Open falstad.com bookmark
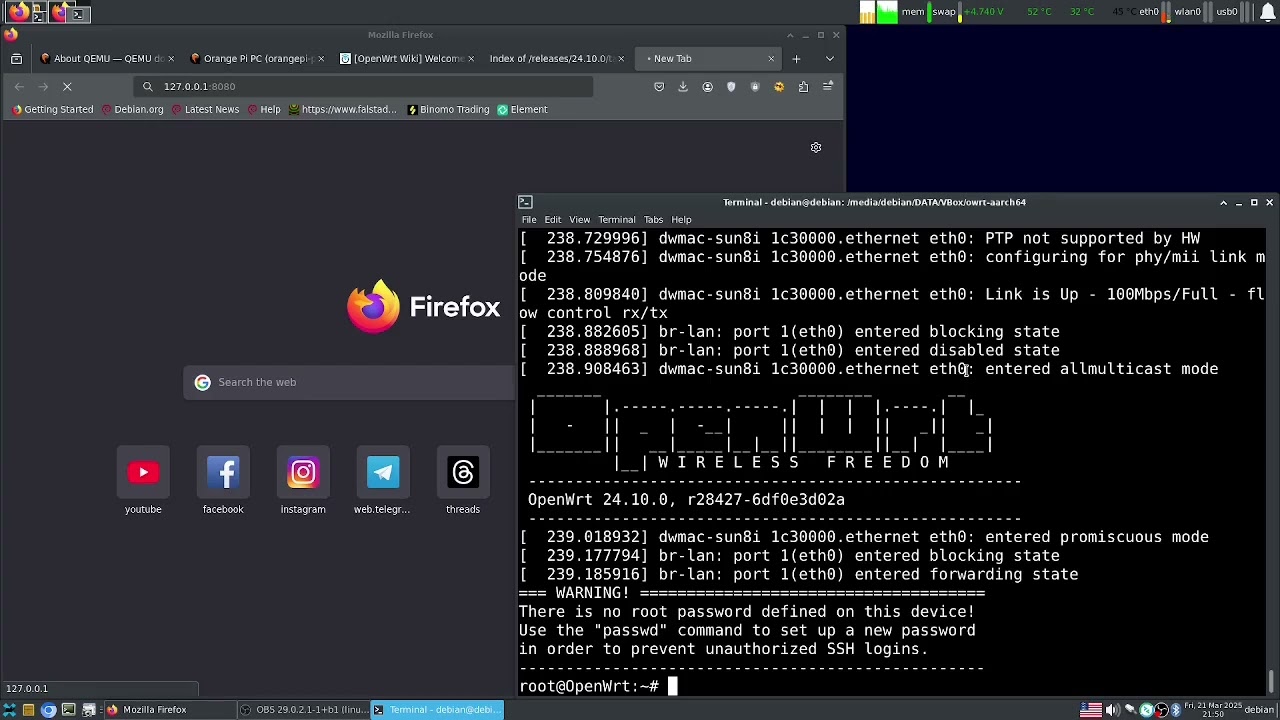 tap(343, 110)
